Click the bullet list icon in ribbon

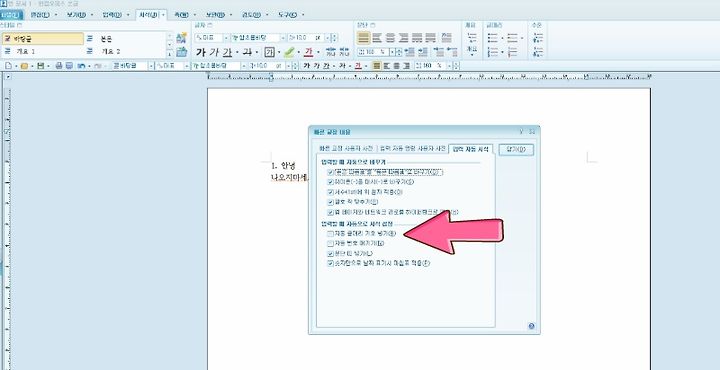tap(492, 38)
